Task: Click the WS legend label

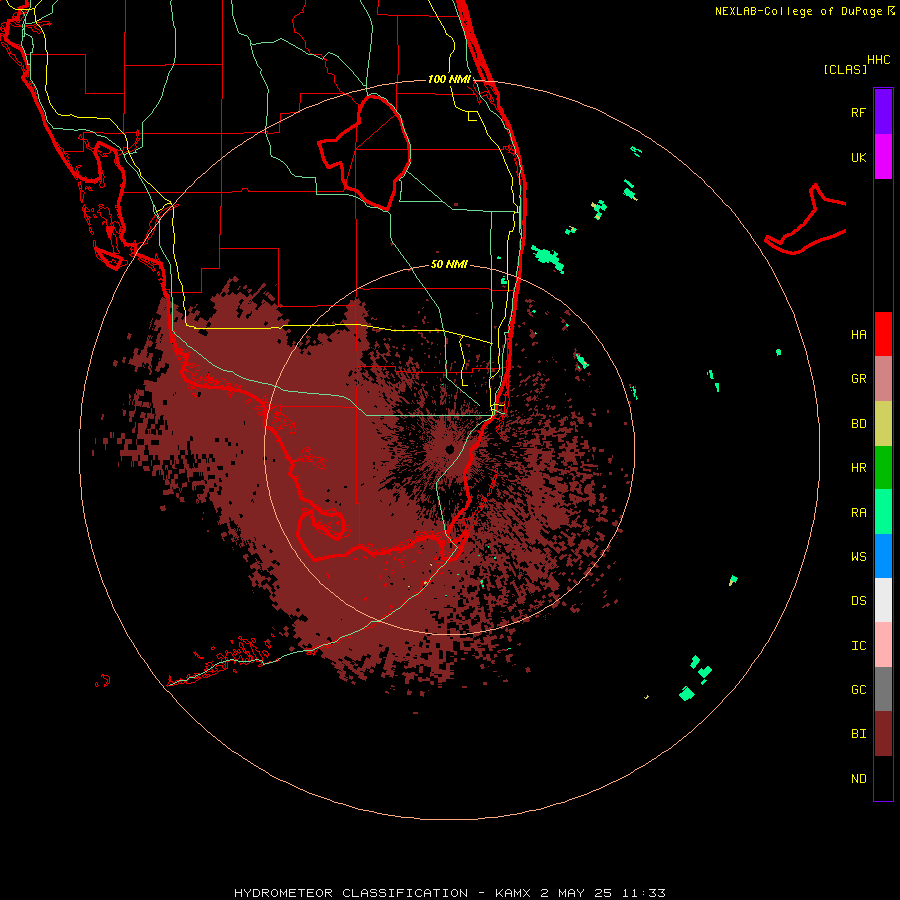Action: tap(858, 556)
